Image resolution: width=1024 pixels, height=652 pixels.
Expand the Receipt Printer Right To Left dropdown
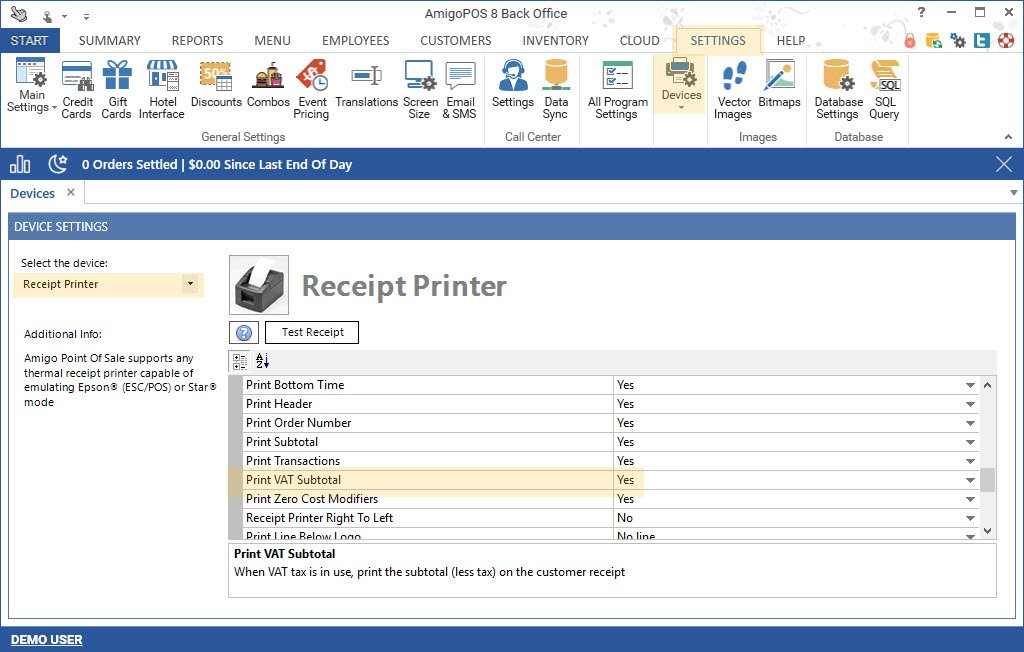tap(969, 518)
